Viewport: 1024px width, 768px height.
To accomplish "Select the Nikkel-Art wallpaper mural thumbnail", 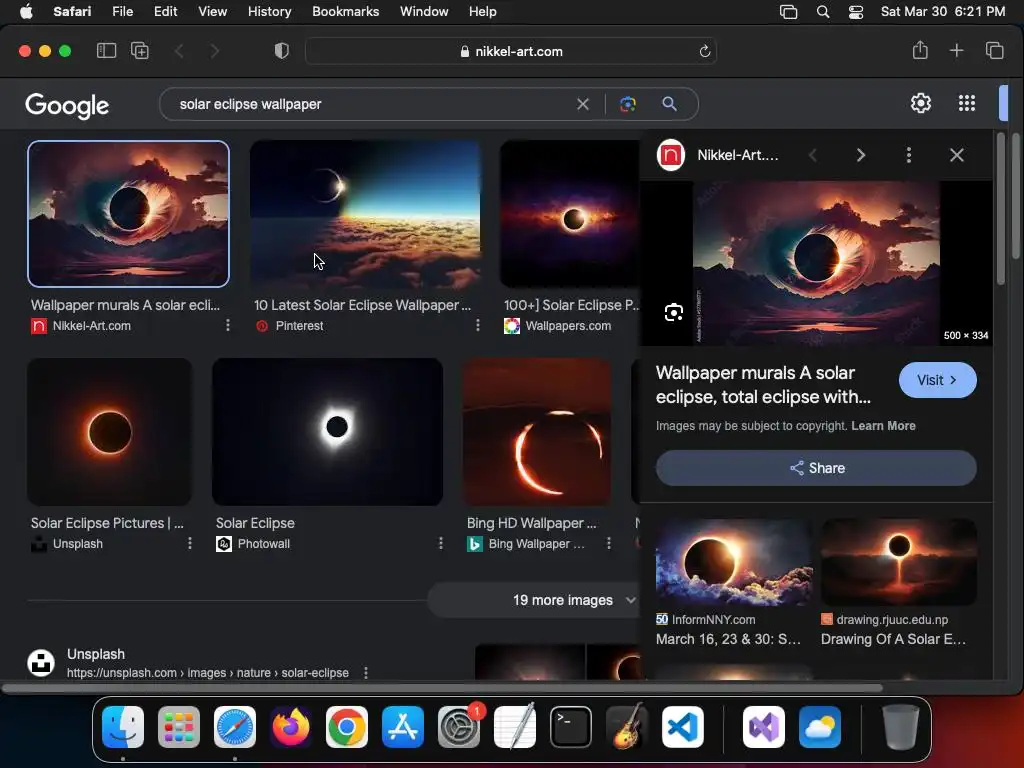I will coord(129,214).
